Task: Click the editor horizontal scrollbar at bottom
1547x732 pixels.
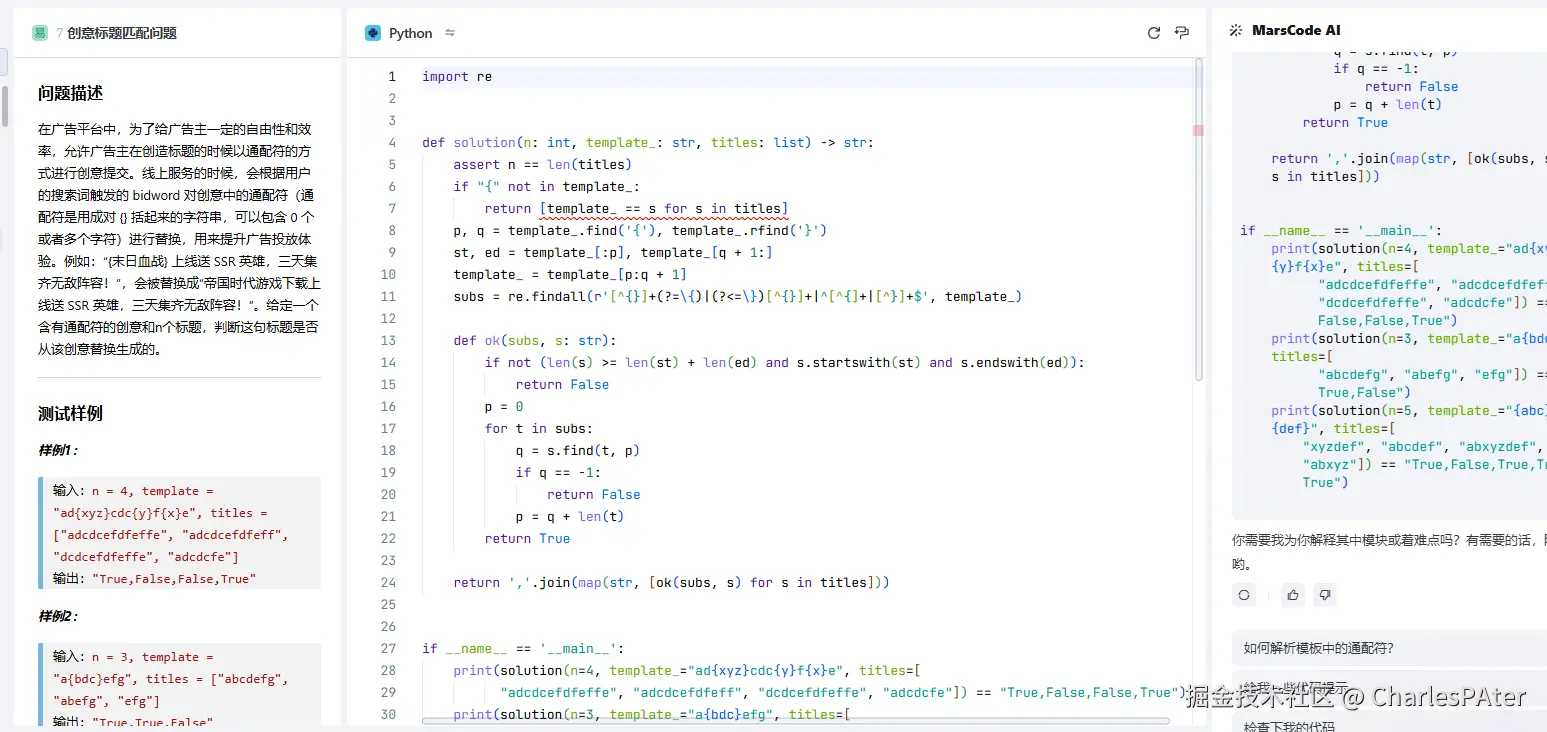Action: tap(795, 720)
